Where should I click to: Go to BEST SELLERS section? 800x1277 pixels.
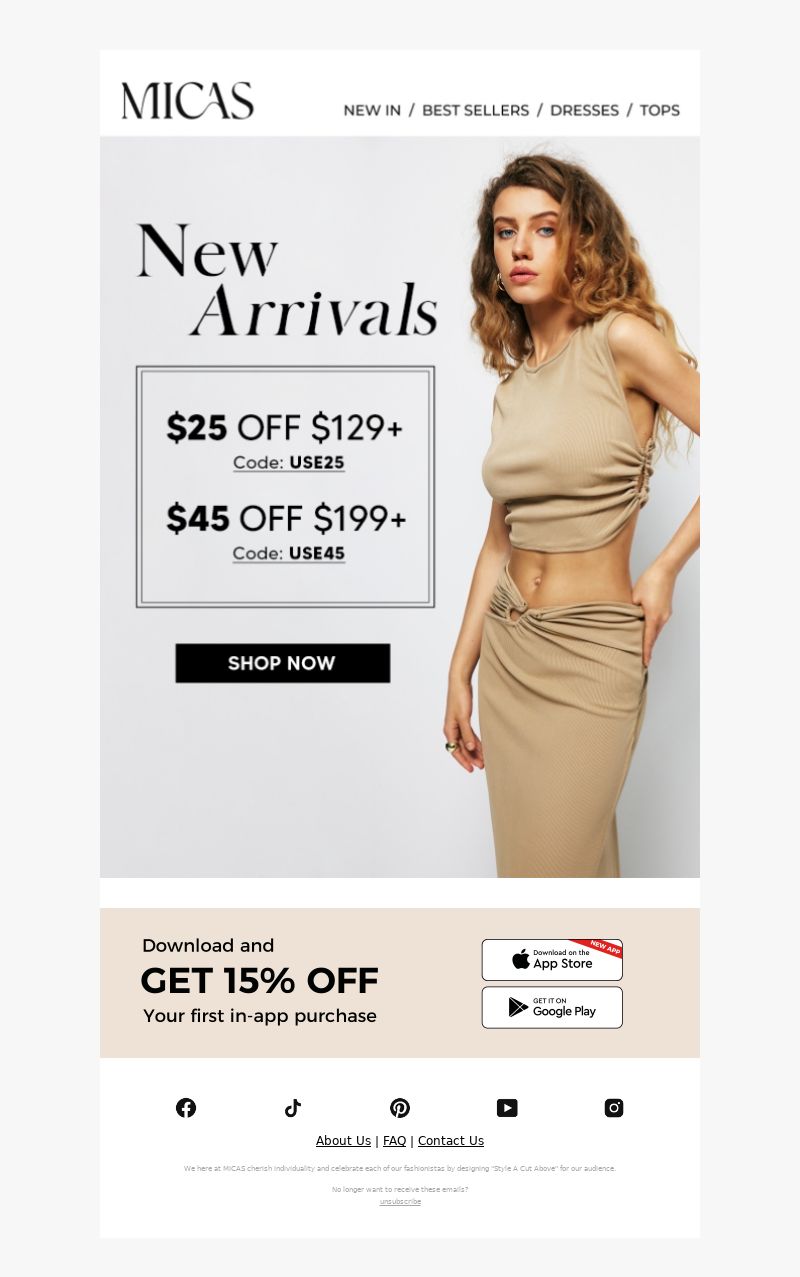pyautogui.click(x=475, y=110)
